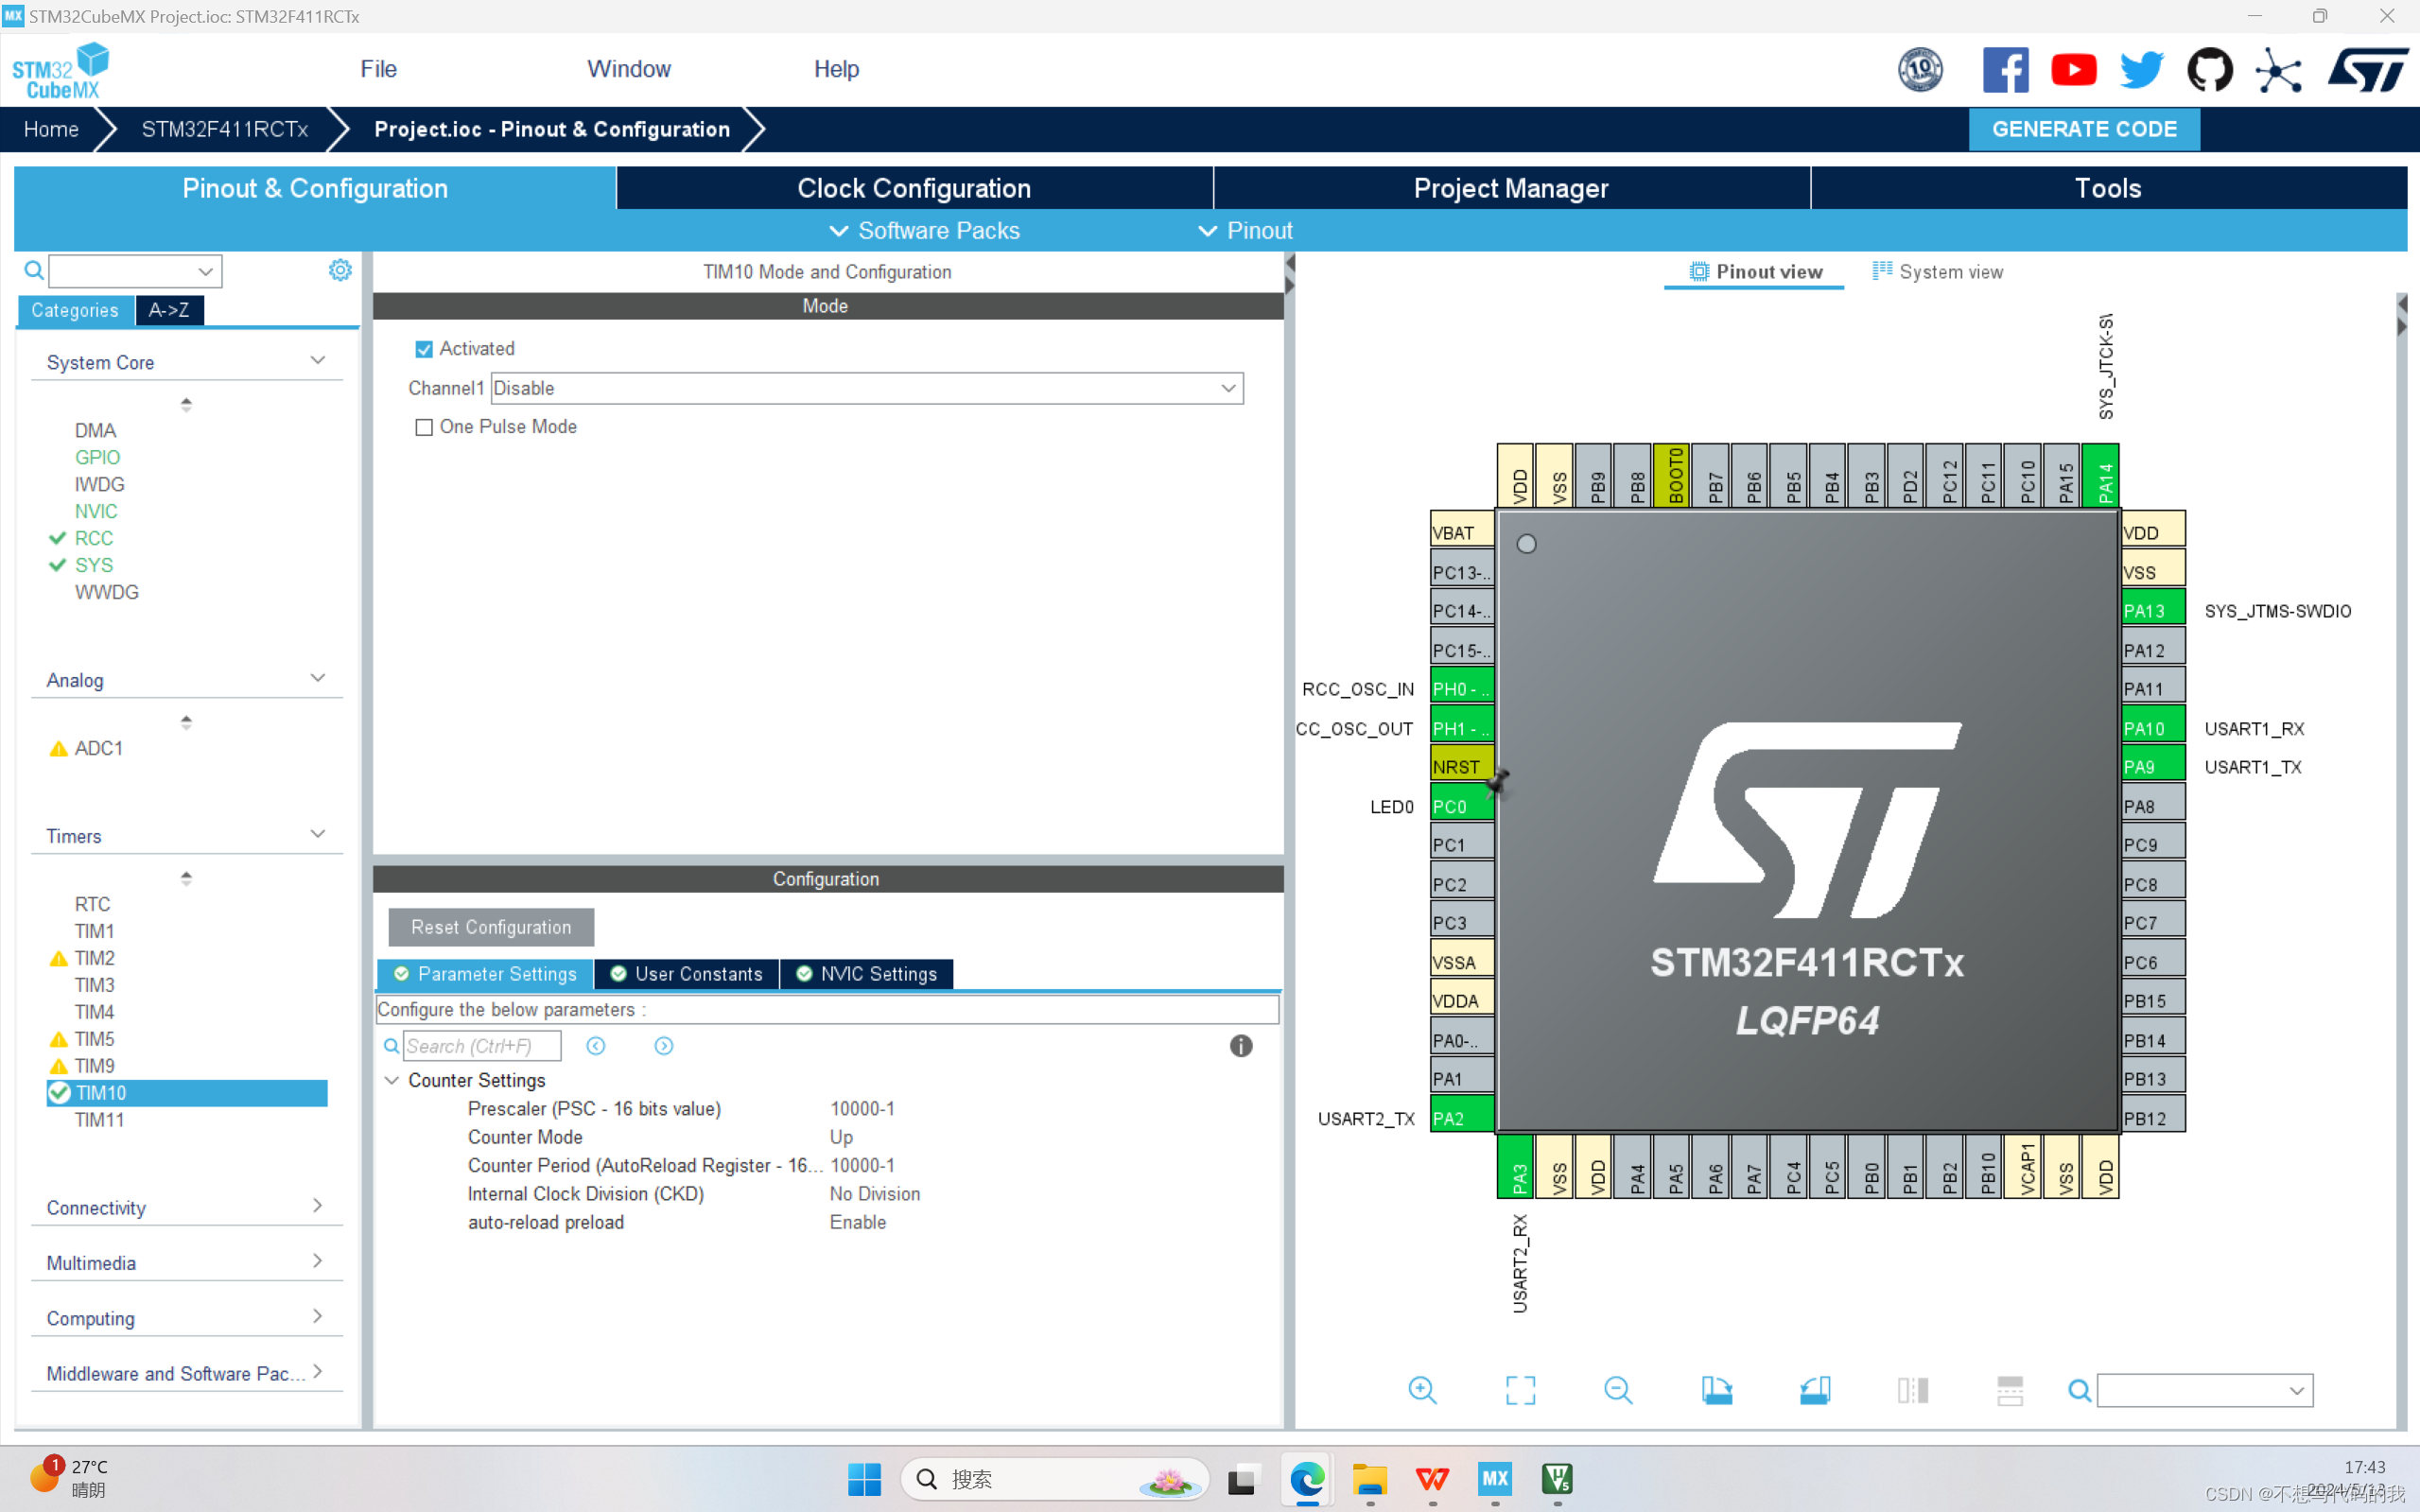Viewport: 2420px width, 1512px height.
Task: Click the STM32CubeMX logo
Action: [x=60, y=70]
